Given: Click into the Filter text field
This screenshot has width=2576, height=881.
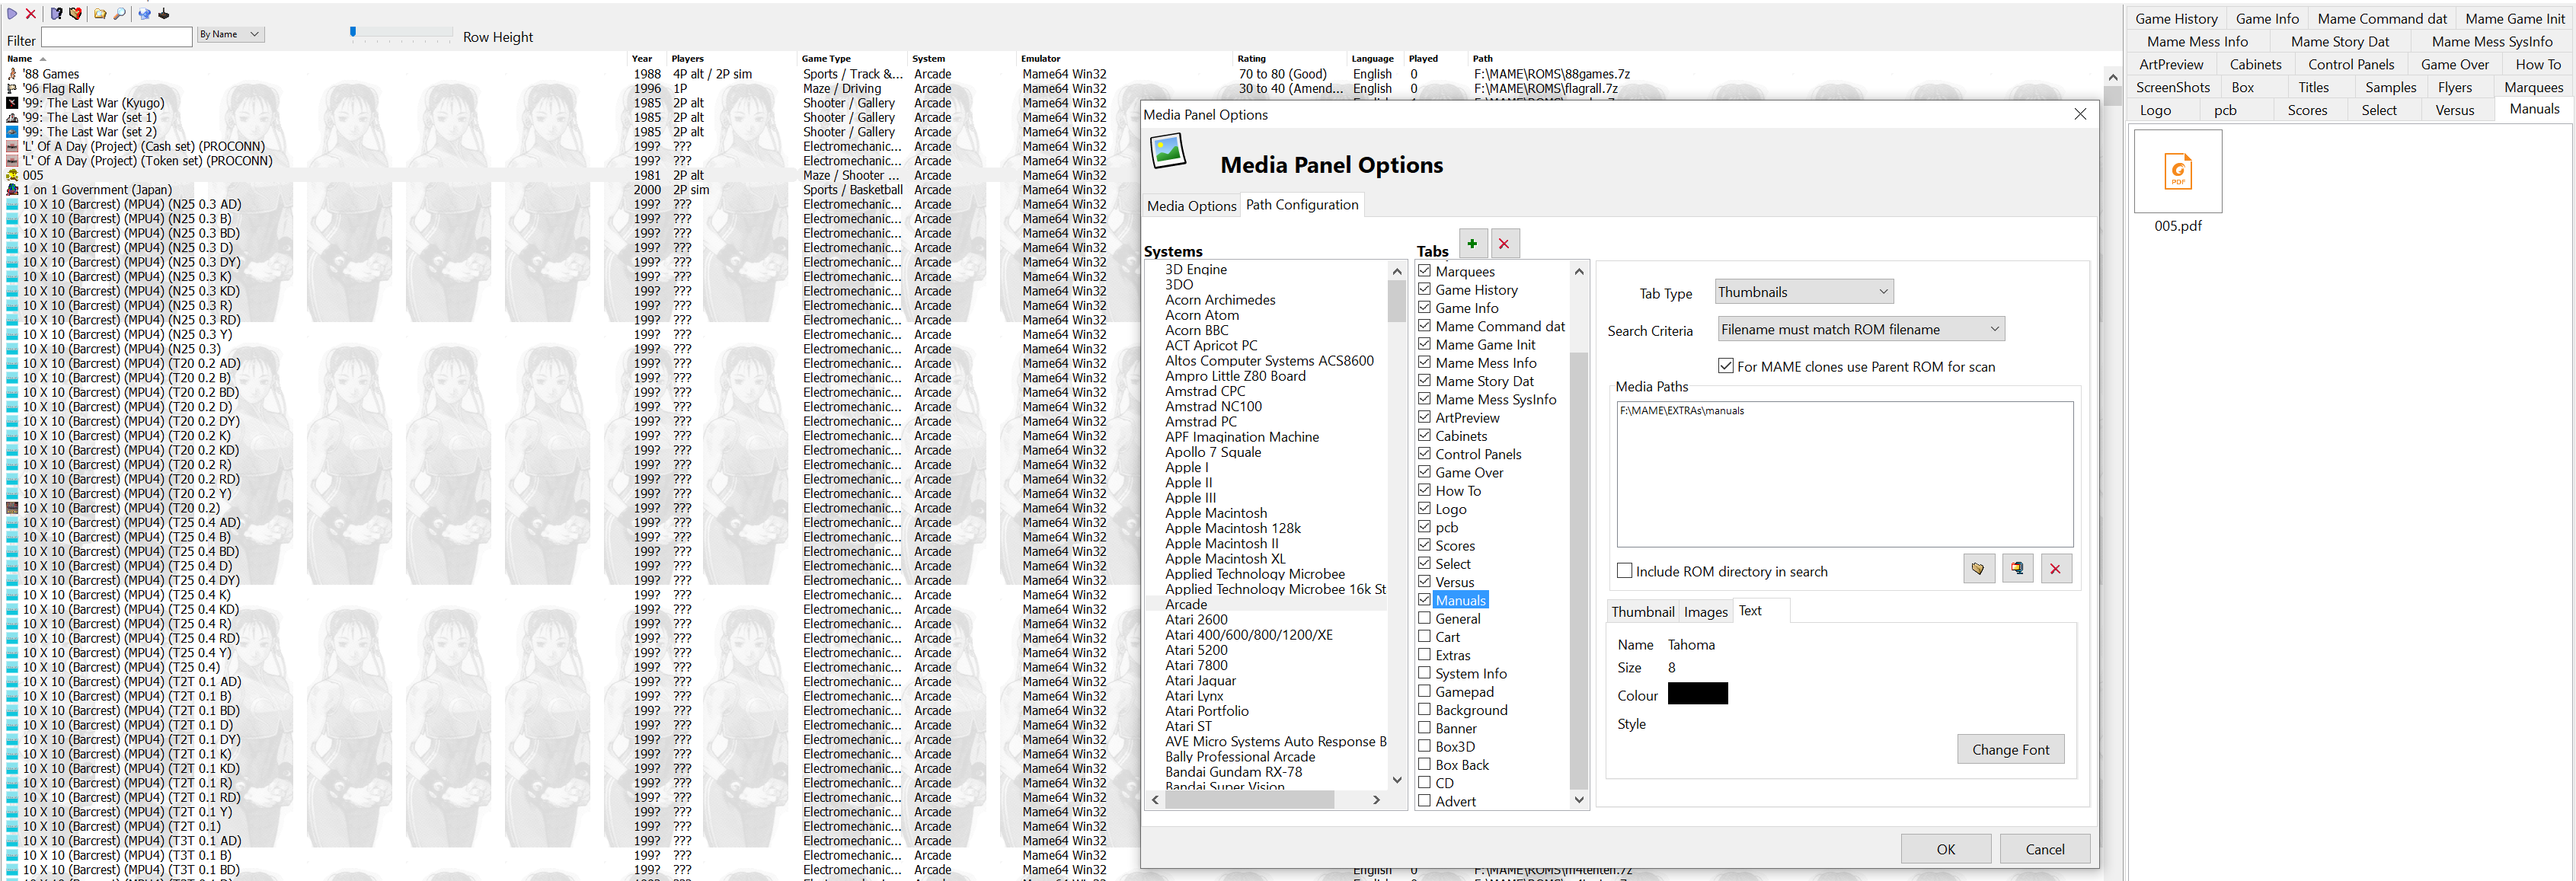Looking at the screenshot, I should (x=116, y=37).
